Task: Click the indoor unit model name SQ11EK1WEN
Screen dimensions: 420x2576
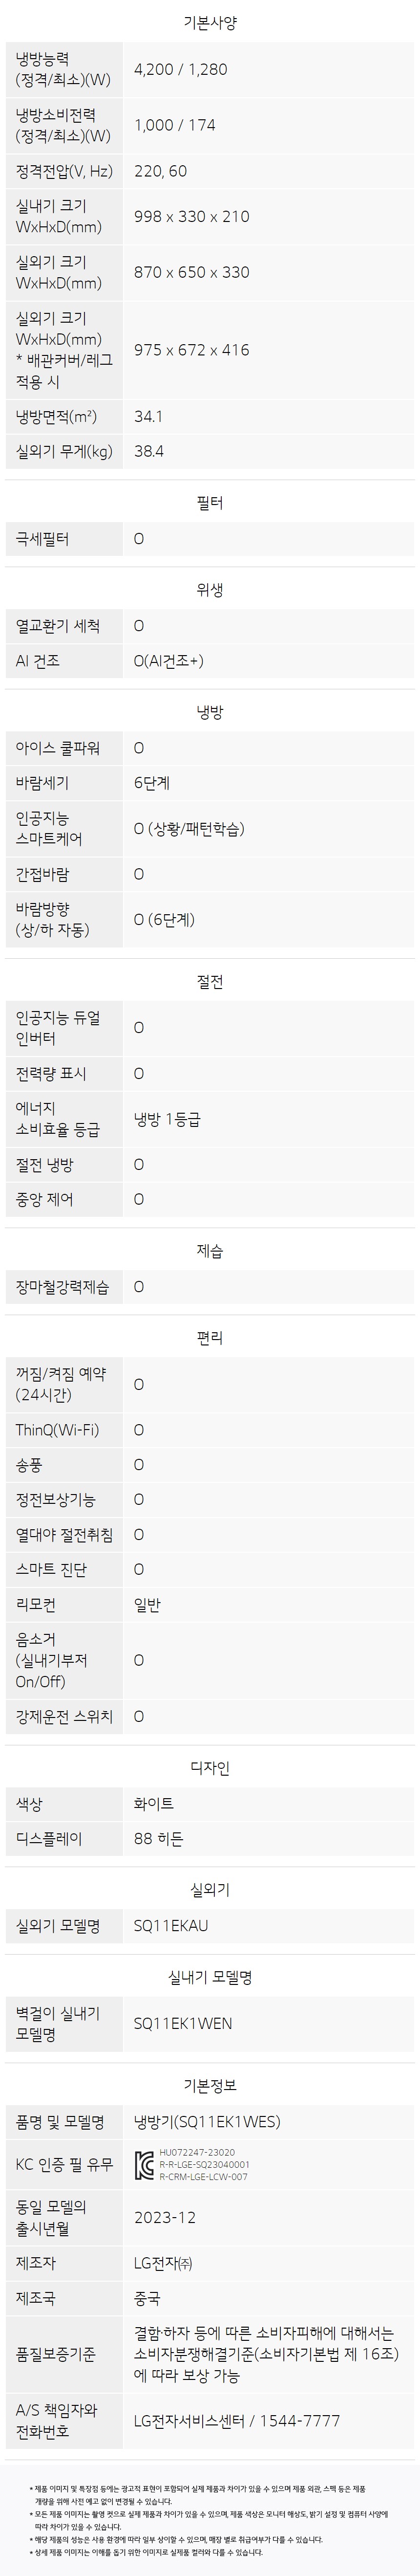Action: click(x=183, y=2023)
